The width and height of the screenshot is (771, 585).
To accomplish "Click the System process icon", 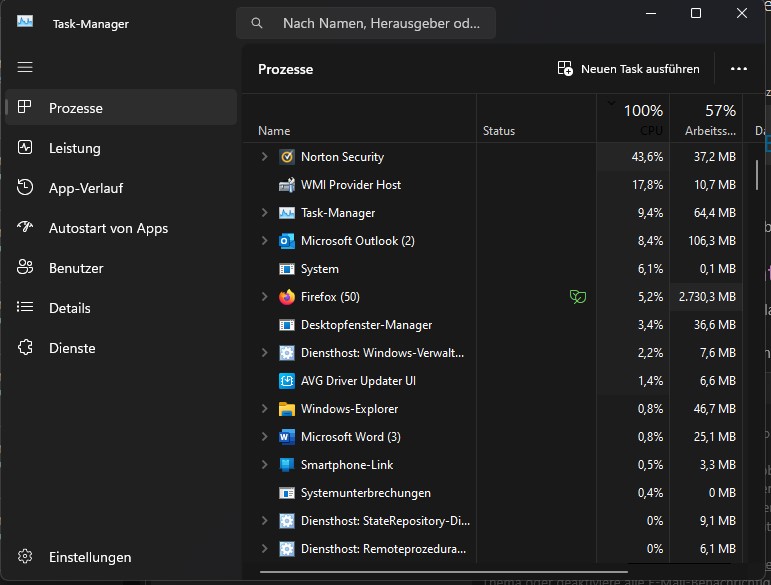I will click(x=287, y=269).
